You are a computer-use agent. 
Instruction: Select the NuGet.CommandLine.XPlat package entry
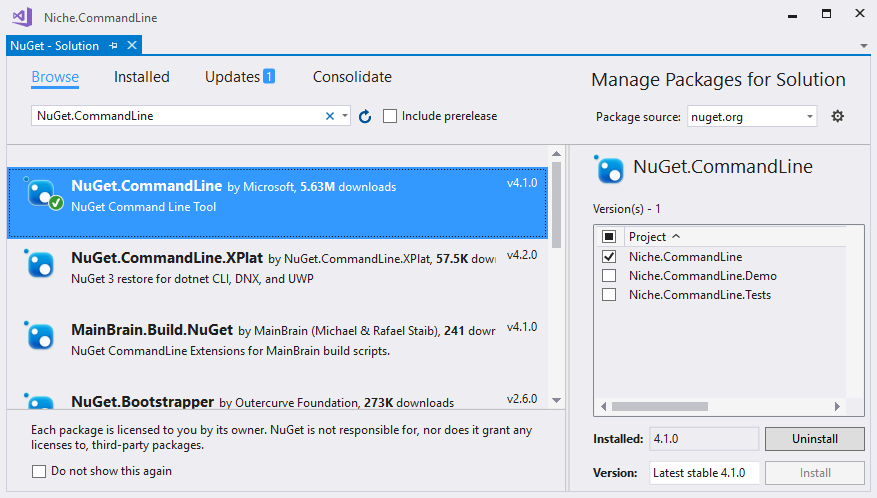click(x=277, y=275)
